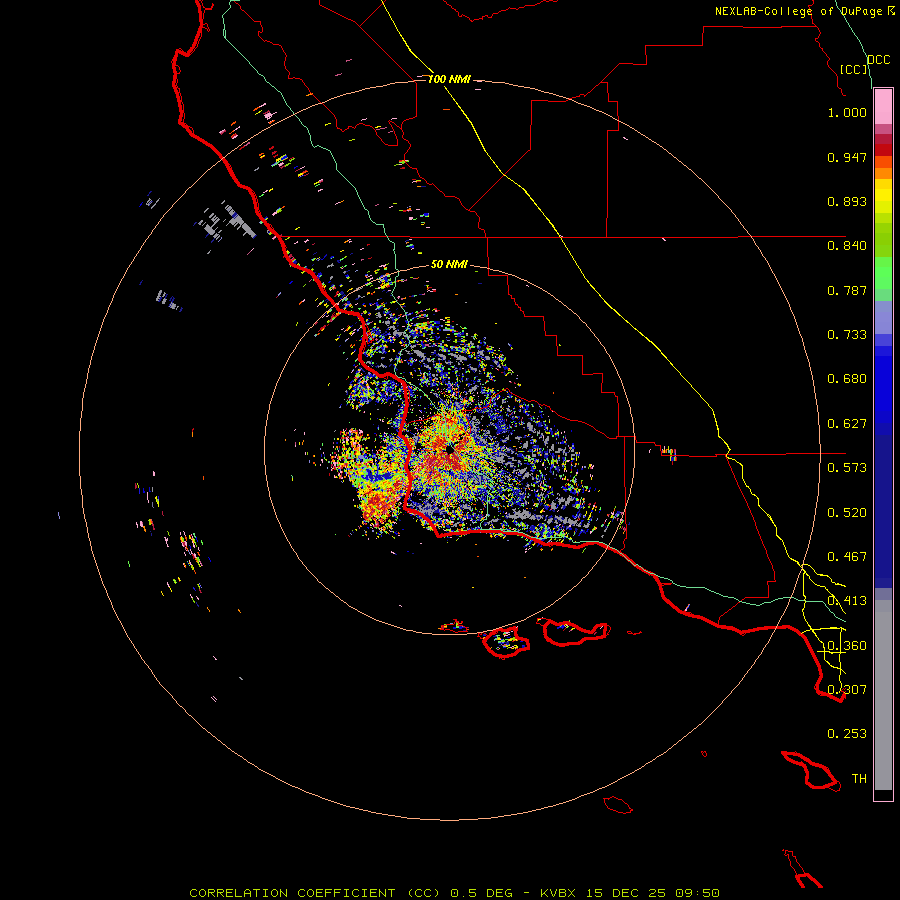Image resolution: width=900 pixels, height=900 pixels.
Task: Click the 1.000 scale value
Action: pos(847,112)
